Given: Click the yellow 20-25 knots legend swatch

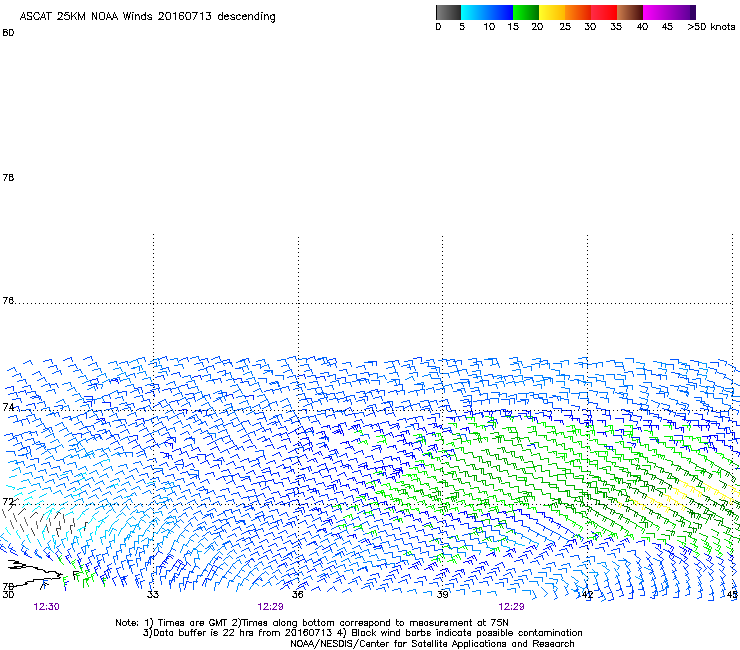Looking at the screenshot, I should point(552,12).
